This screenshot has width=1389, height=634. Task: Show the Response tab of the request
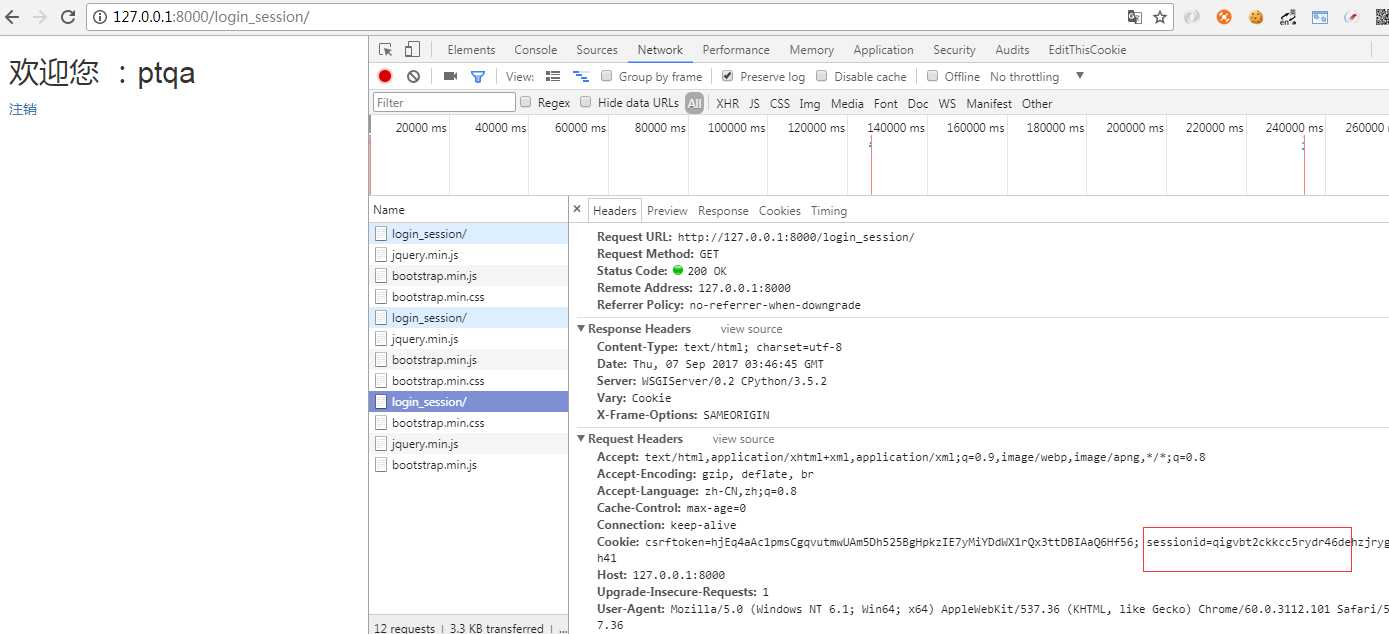pyautogui.click(x=723, y=211)
